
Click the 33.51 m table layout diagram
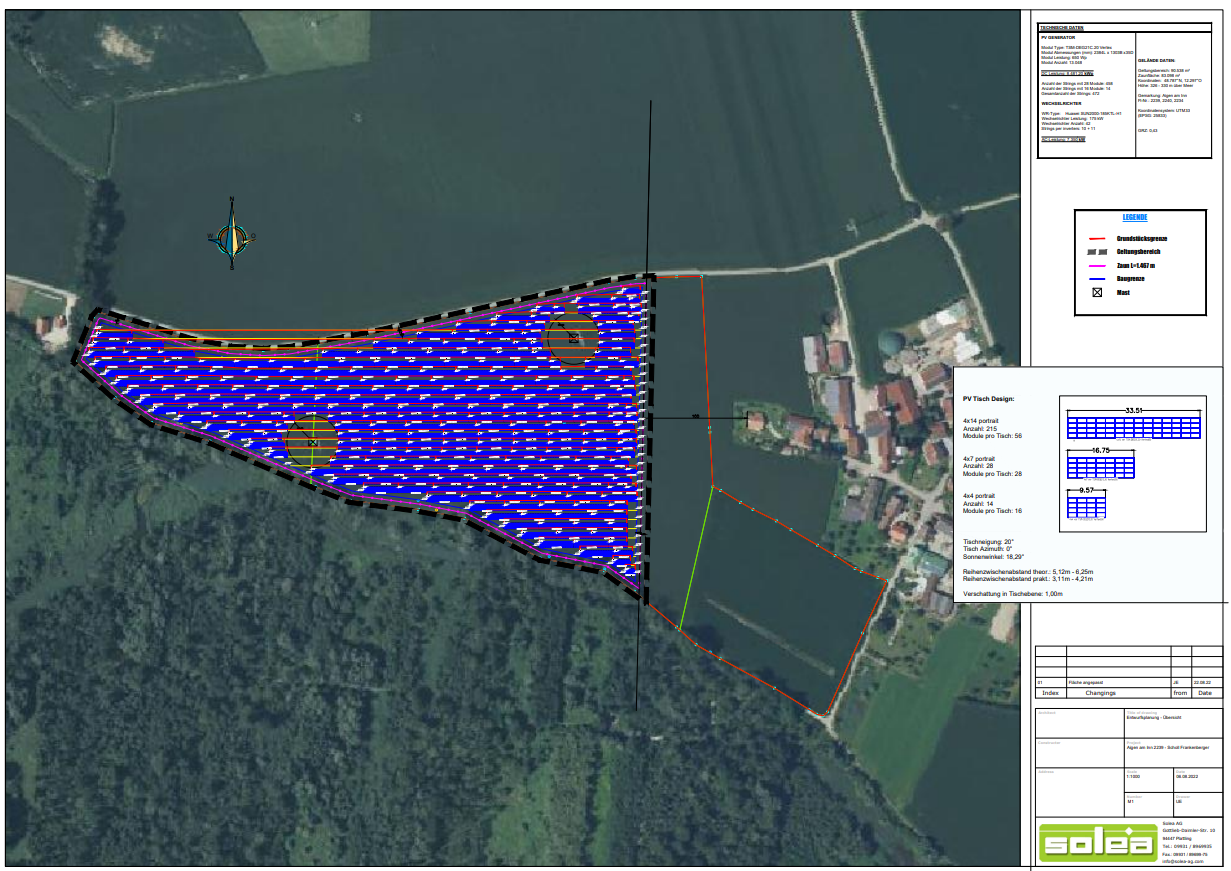pyautogui.click(x=1133, y=427)
